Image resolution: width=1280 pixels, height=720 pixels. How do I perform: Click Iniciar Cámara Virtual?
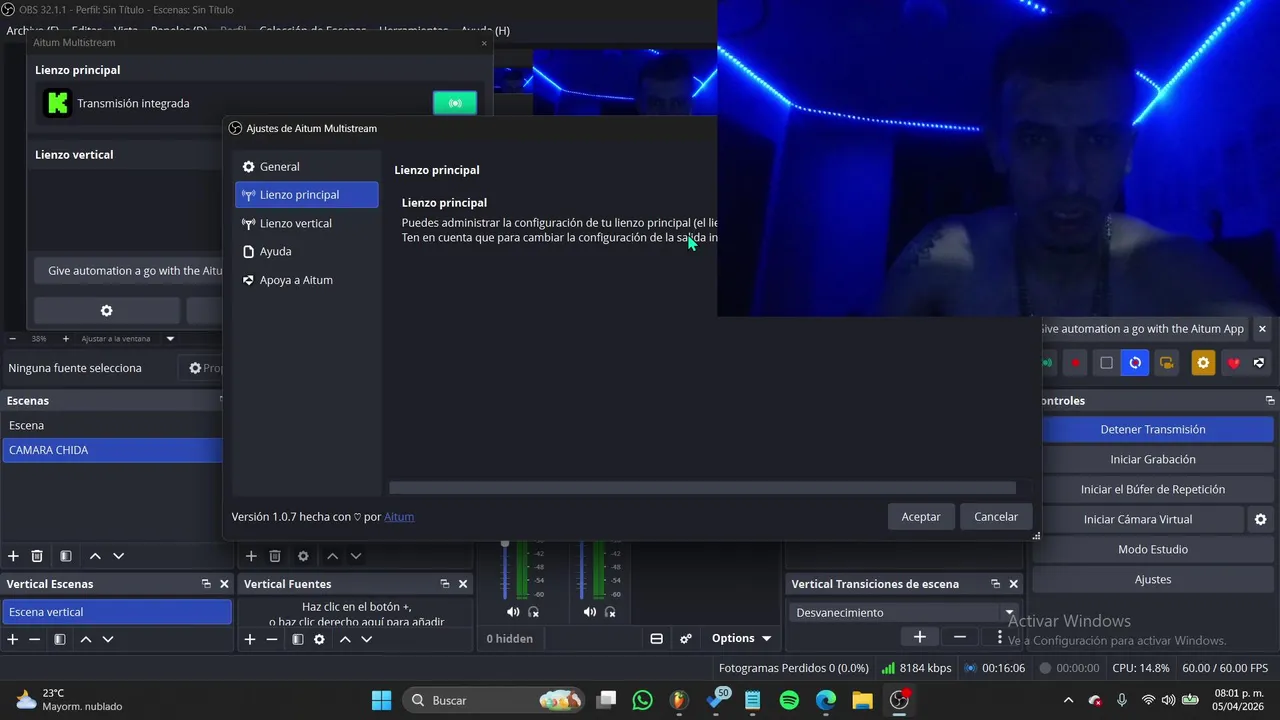[x=1138, y=519]
